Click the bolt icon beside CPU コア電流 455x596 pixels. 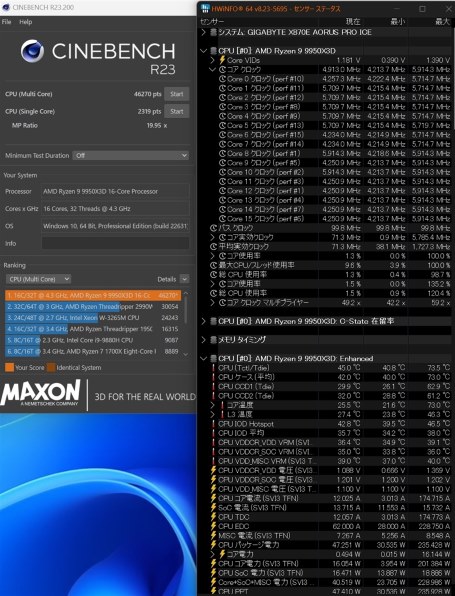tap(213, 498)
